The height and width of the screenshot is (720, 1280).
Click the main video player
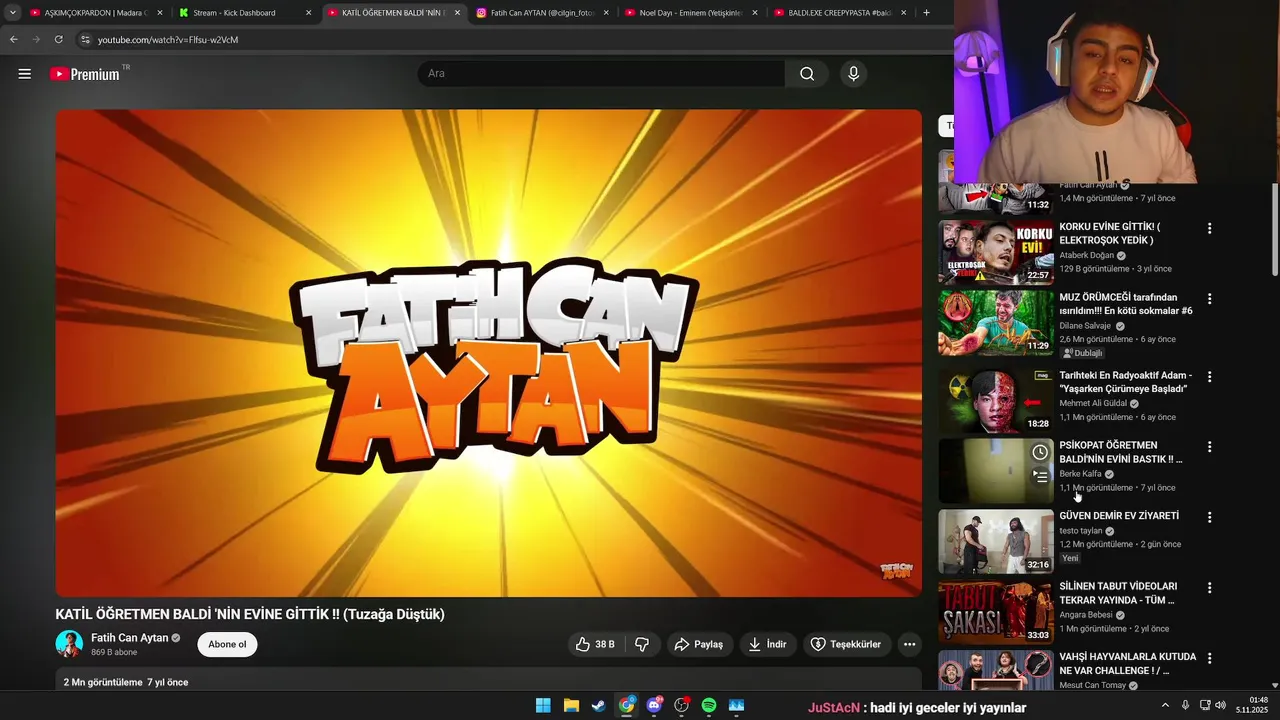(488, 353)
